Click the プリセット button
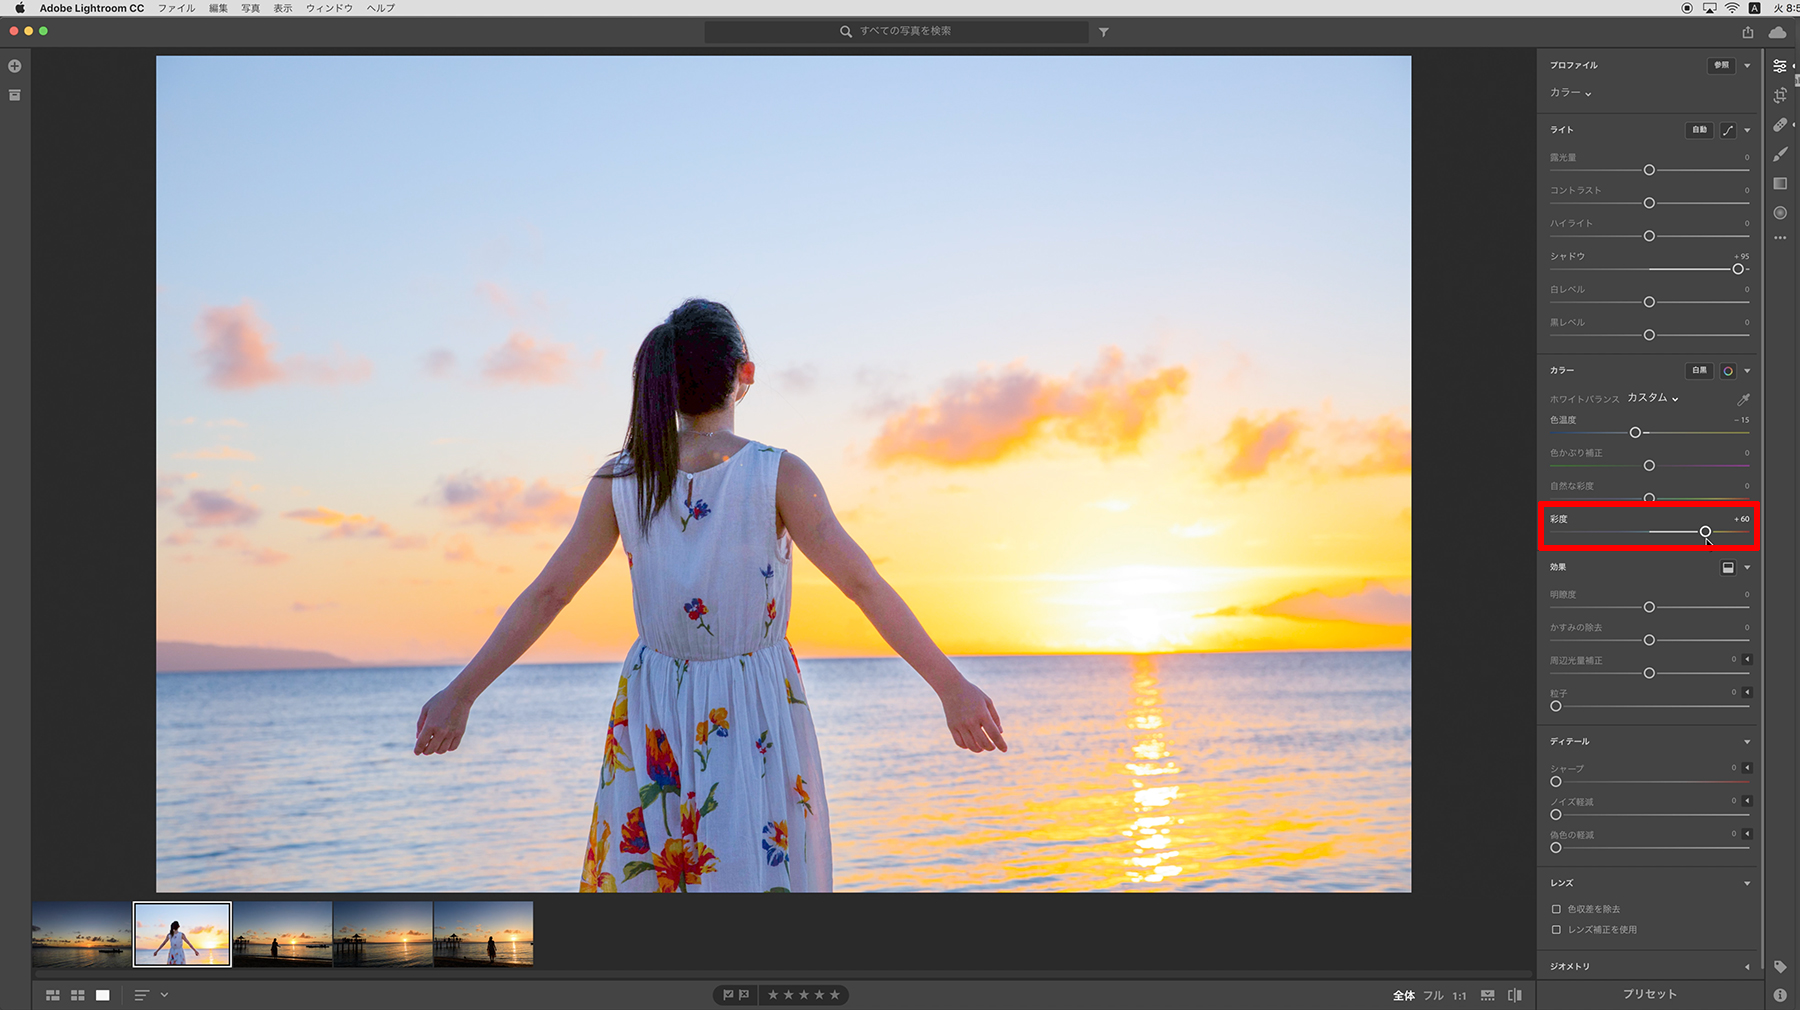The image size is (1800, 1010). [x=1649, y=994]
